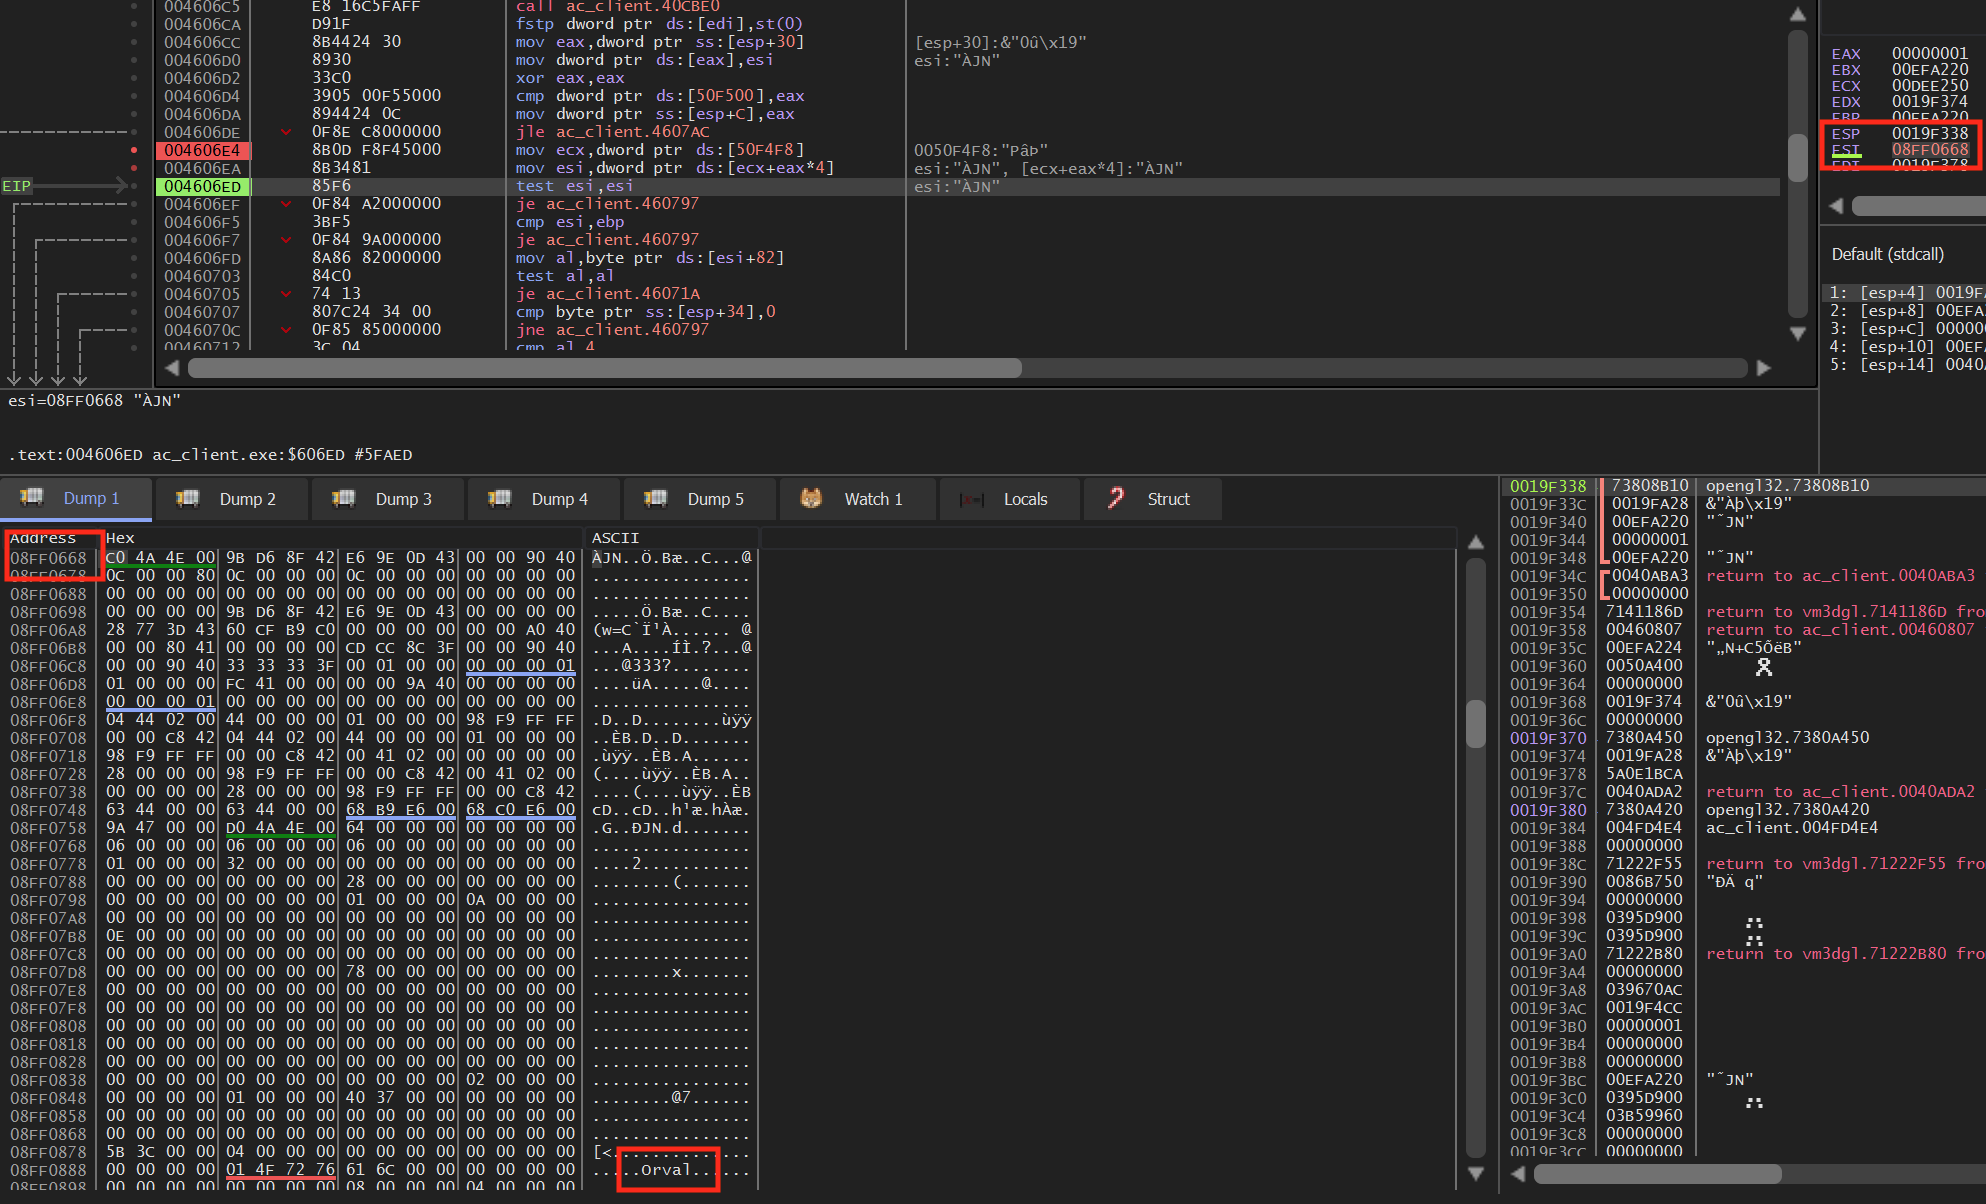Screen dimensions: 1986x1204
Task: Click the dump panel scroll up arrow
Action: click(x=1476, y=542)
